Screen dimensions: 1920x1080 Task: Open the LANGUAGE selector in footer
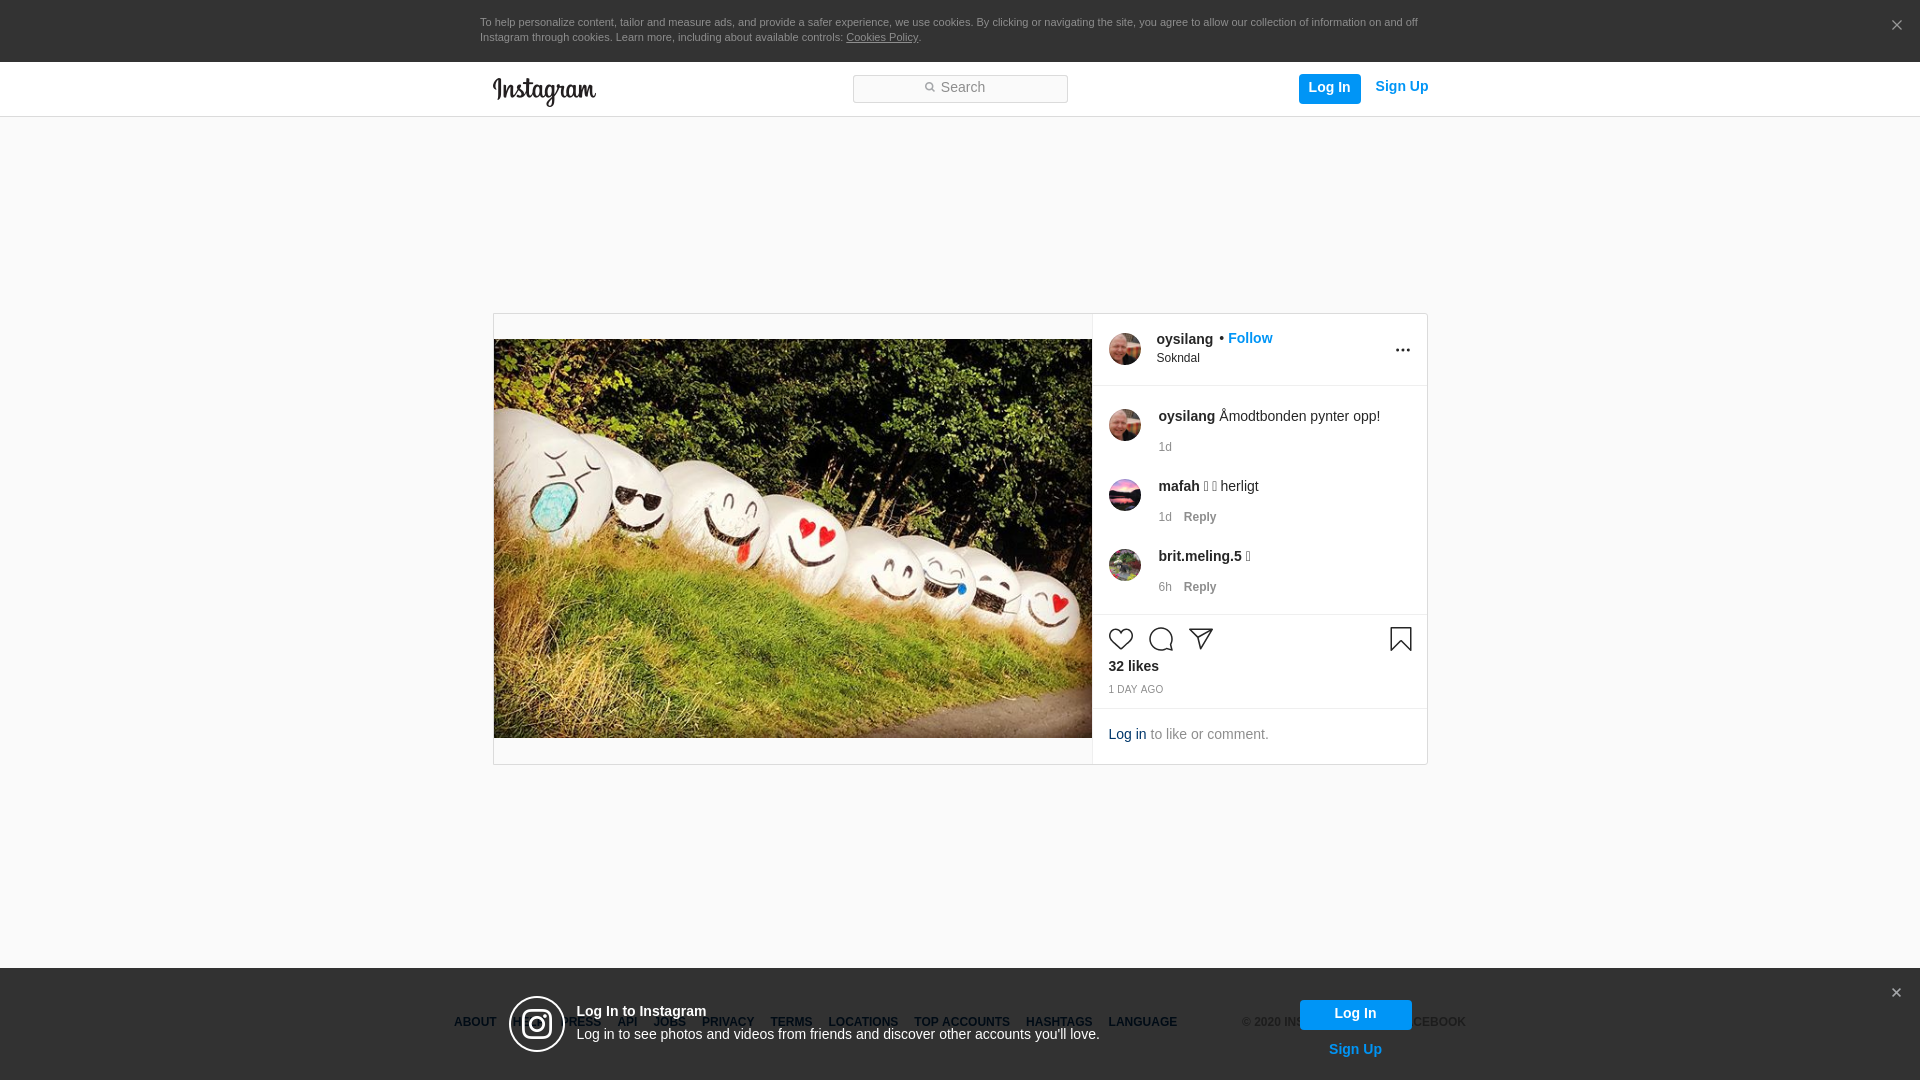coord(1143,1022)
